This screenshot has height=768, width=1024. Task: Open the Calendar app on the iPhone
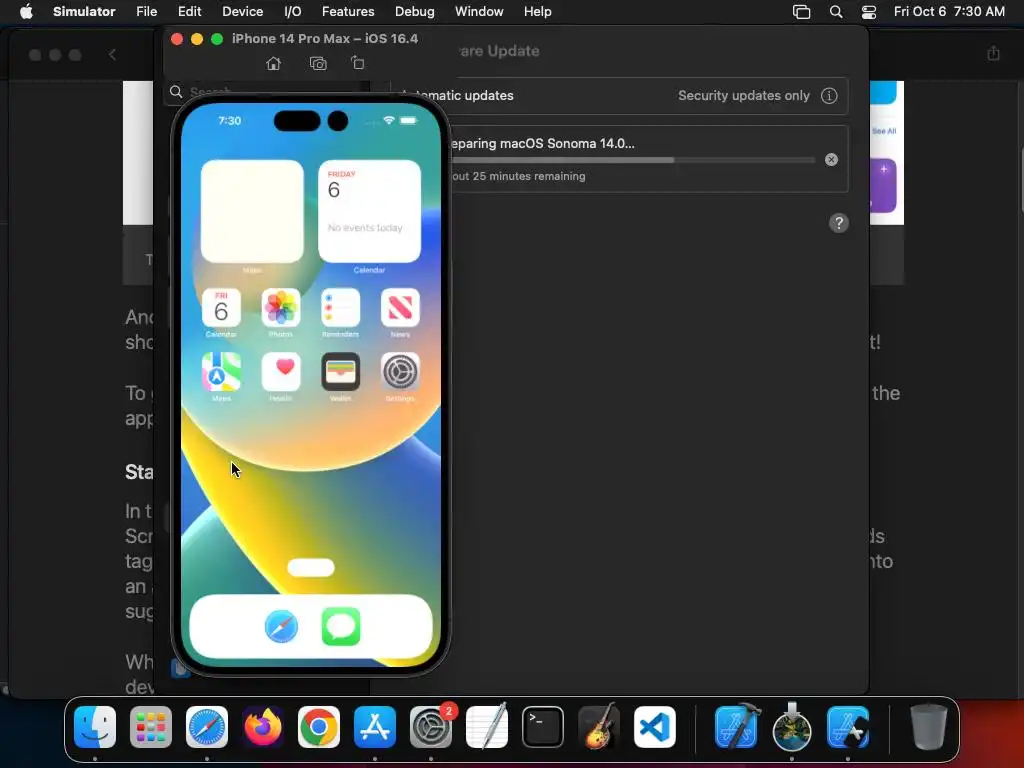(x=221, y=308)
